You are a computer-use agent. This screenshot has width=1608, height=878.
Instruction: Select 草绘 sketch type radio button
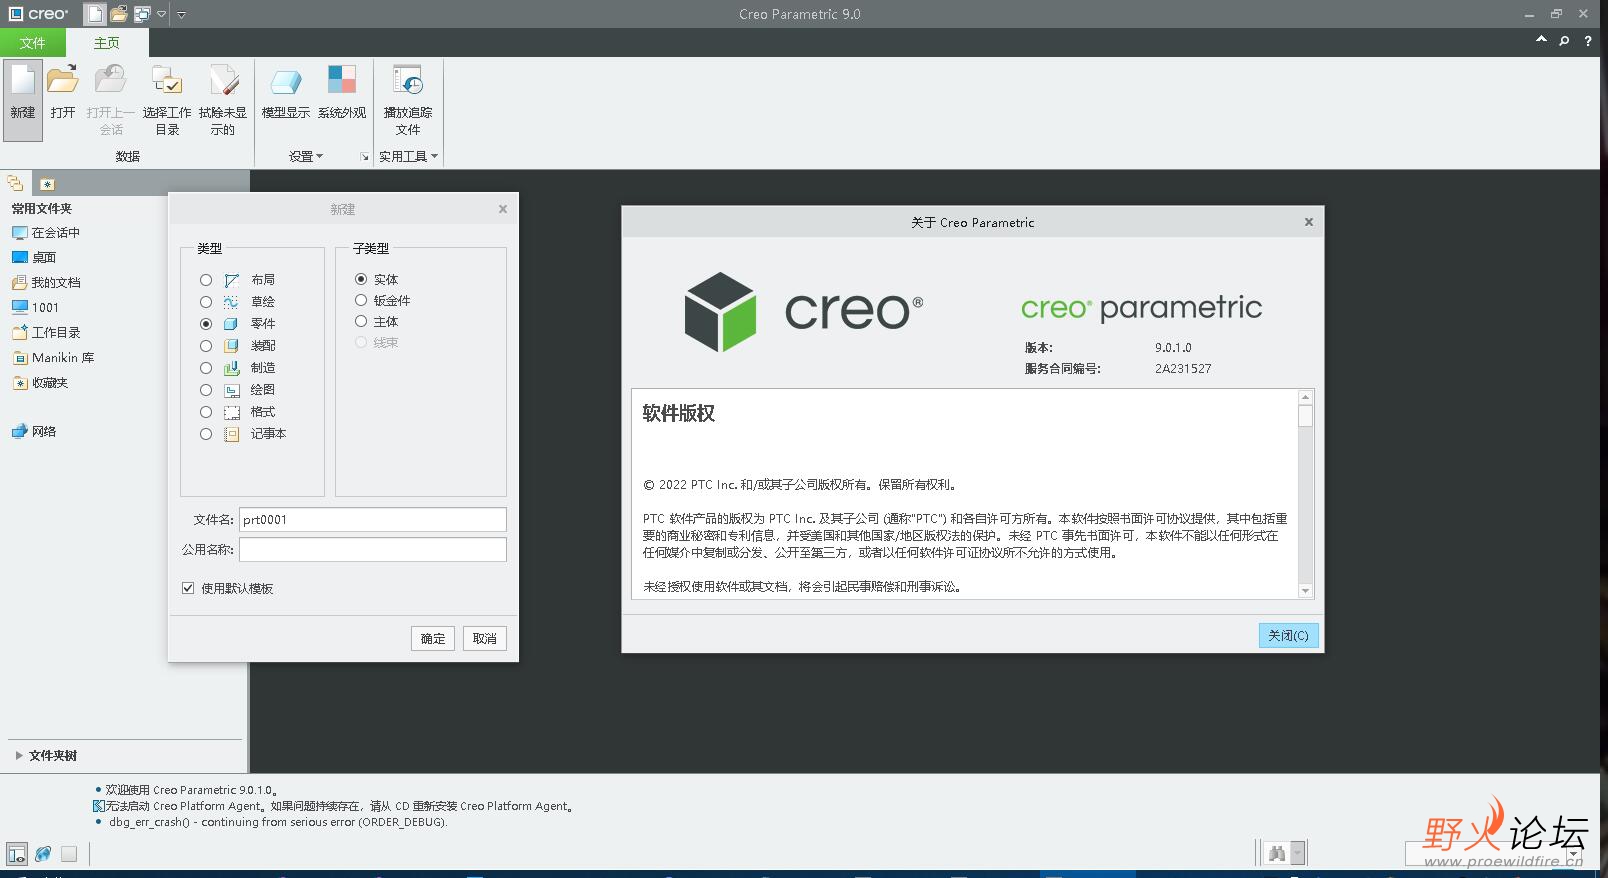click(206, 302)
